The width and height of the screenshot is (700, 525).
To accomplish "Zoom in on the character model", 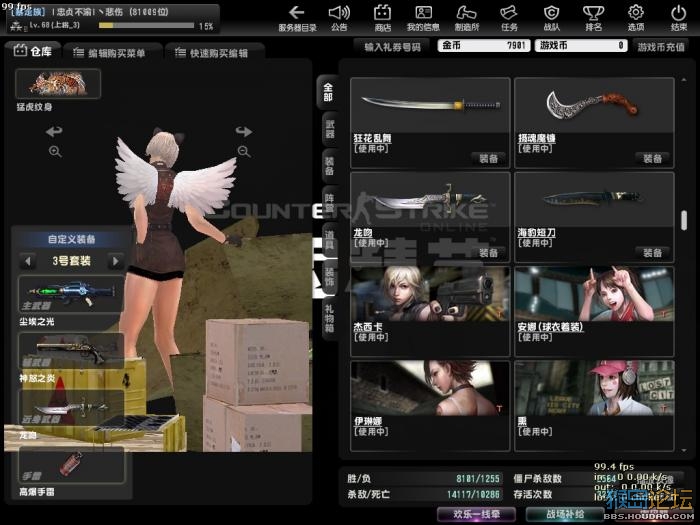I will [x=55, y=152].
